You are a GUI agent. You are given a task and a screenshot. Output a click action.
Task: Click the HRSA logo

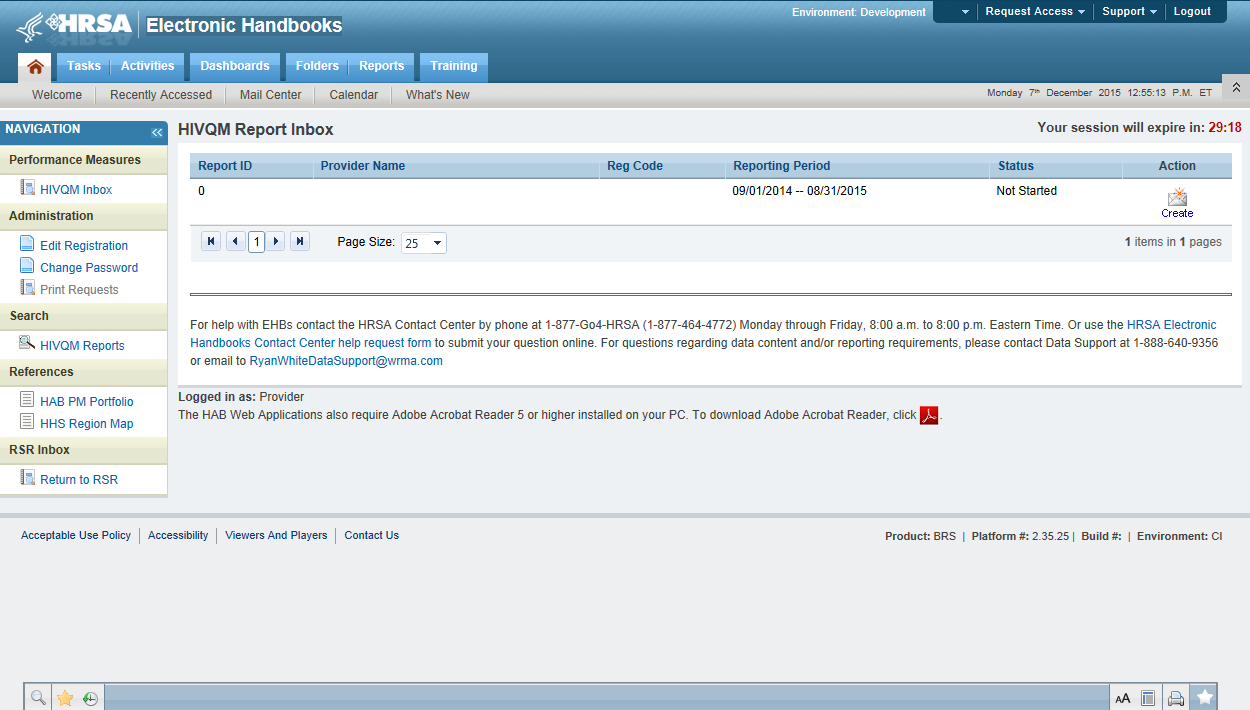pyautogui.click(x=74, y=26)
